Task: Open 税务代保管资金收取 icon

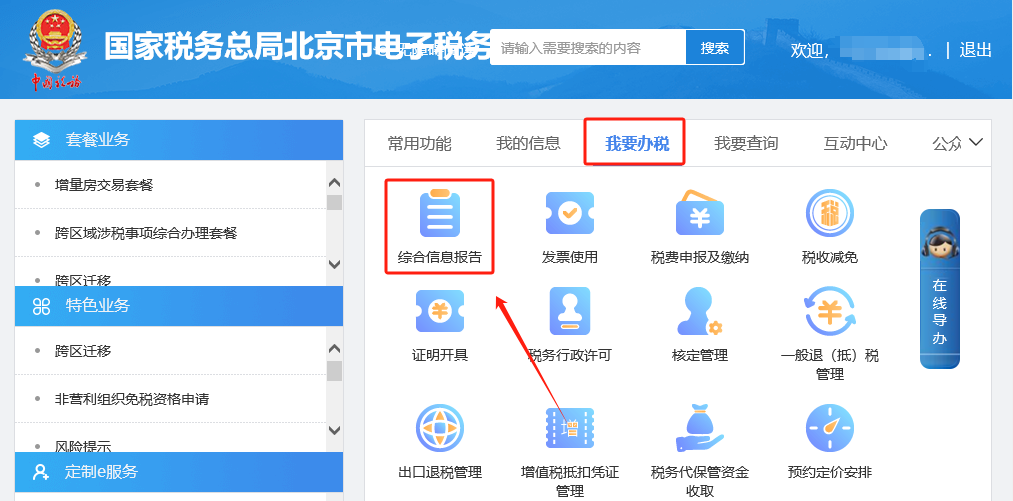Action: (699, 429)
